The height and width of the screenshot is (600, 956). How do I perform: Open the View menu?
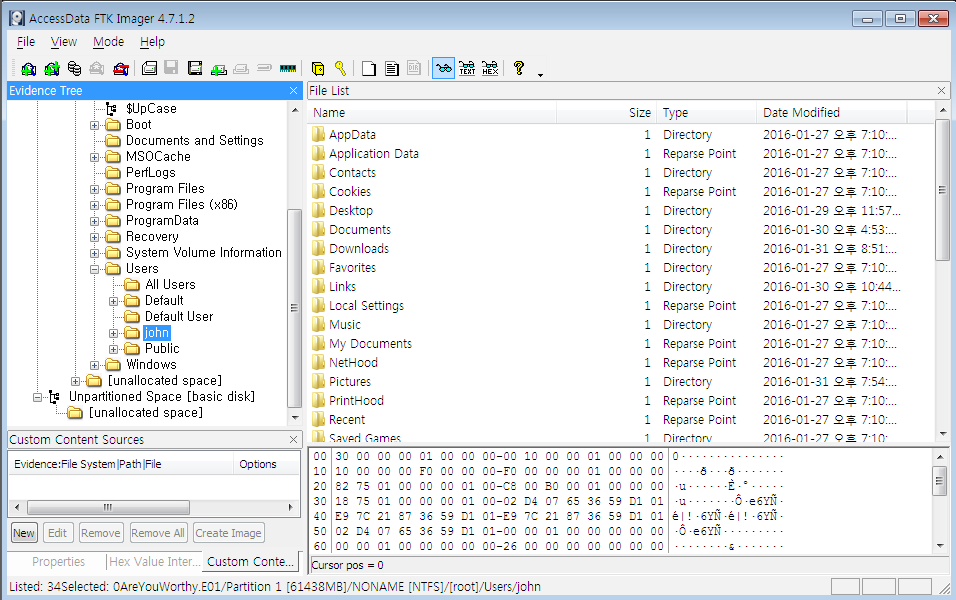63,41
